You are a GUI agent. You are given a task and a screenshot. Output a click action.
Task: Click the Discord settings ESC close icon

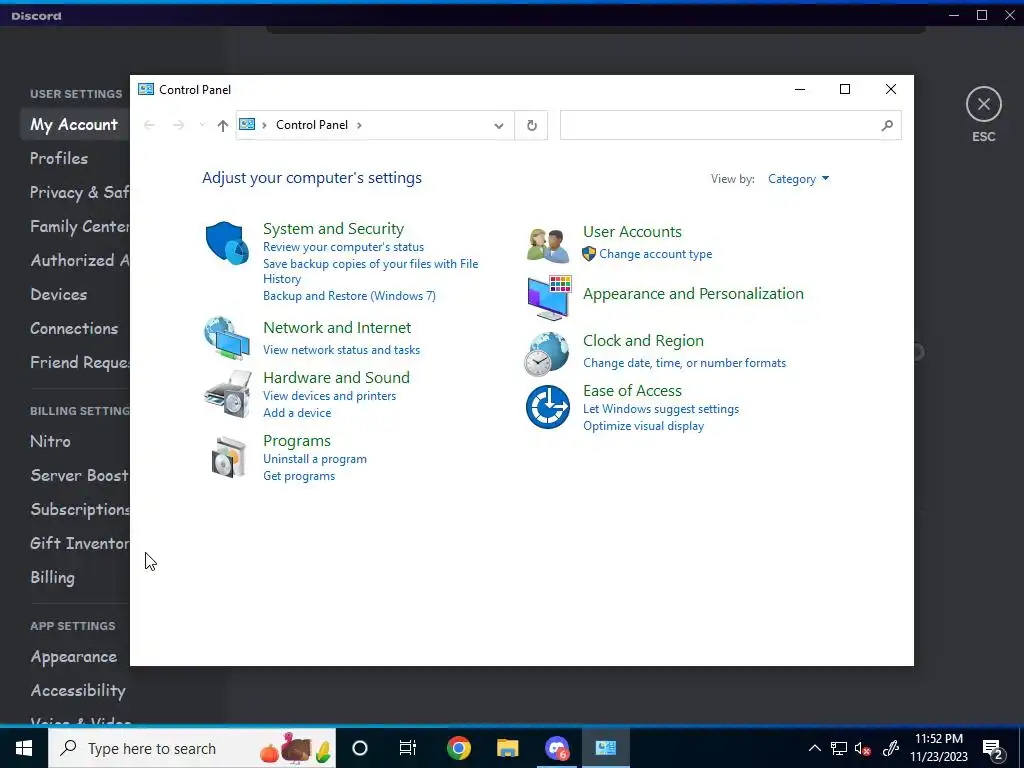pos(984,104)
